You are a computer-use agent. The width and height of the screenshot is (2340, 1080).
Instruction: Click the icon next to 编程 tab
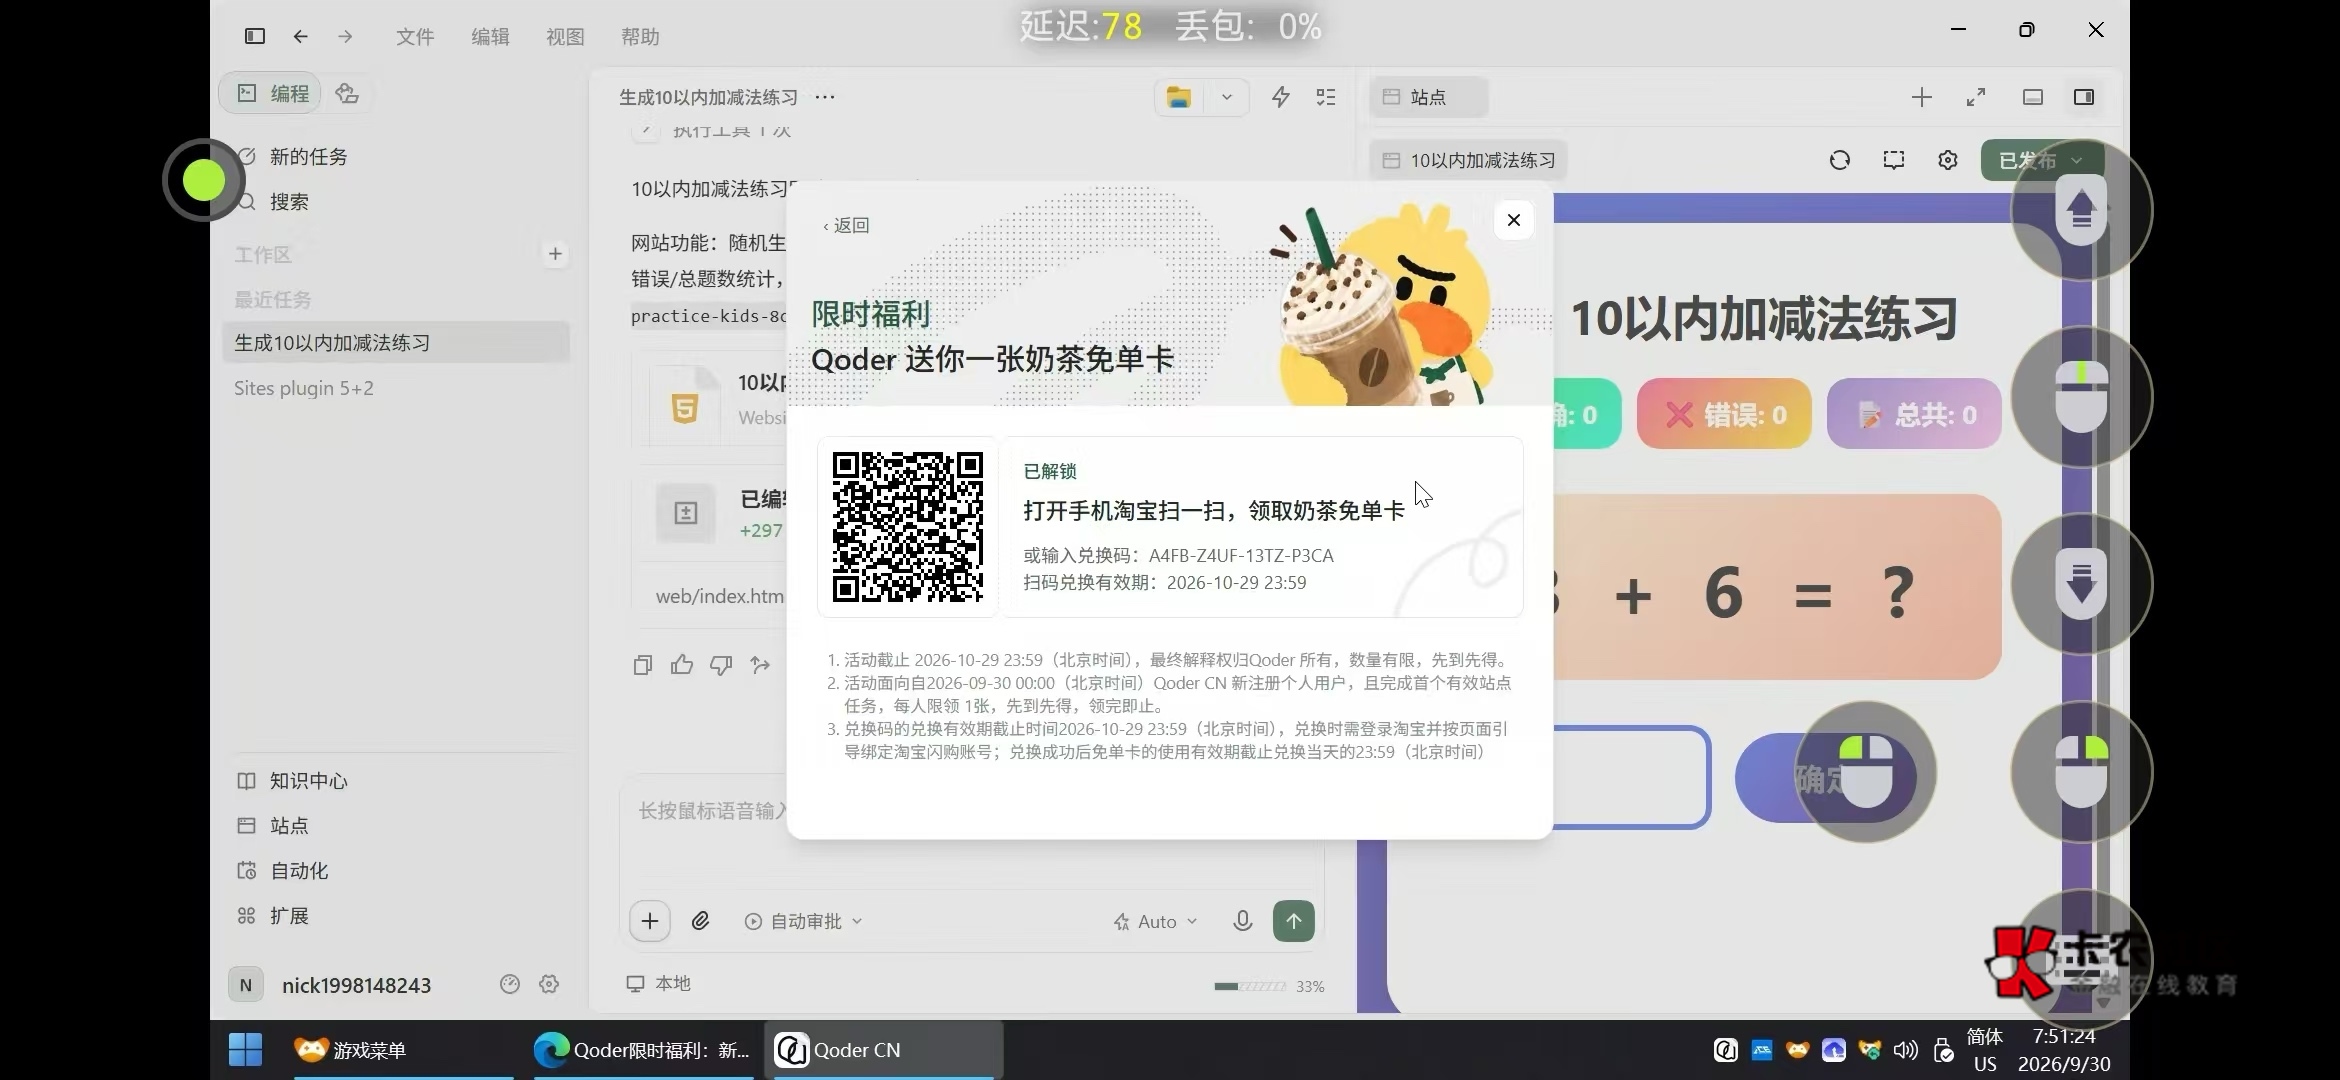pos(347,93)
